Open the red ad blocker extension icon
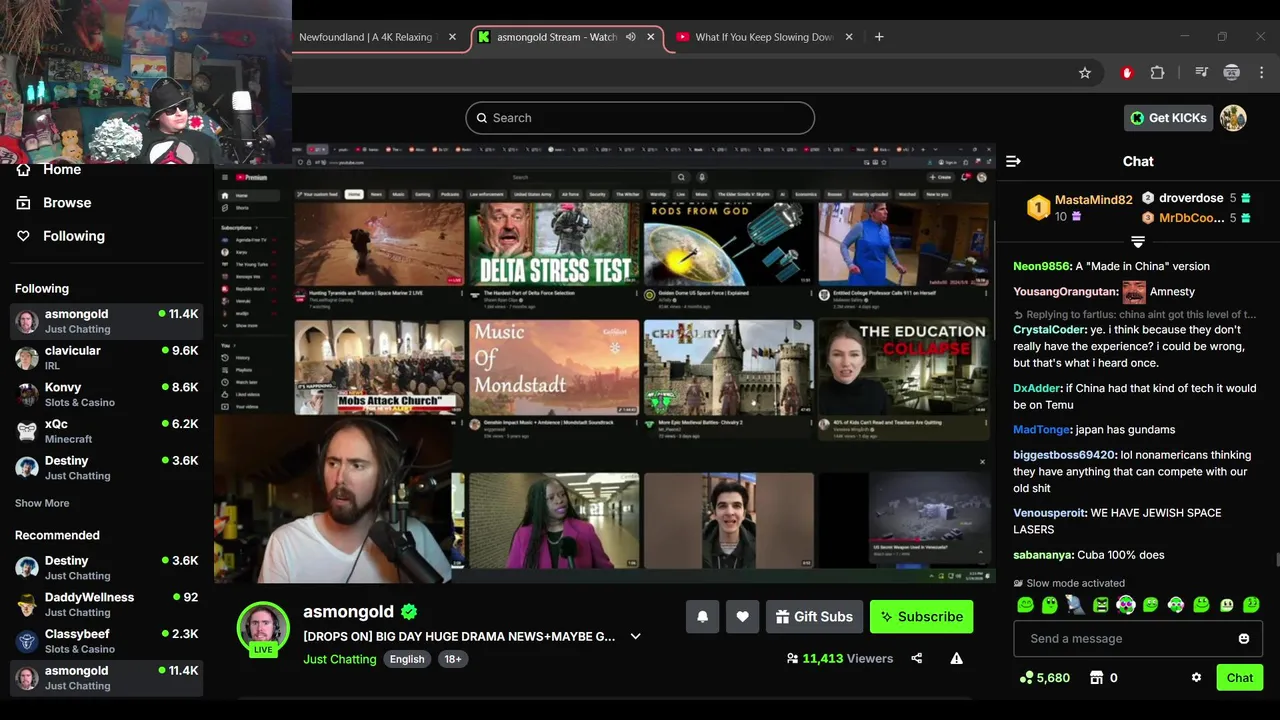The height and width of the screenshot is (720, 1280). (1127, 72)
